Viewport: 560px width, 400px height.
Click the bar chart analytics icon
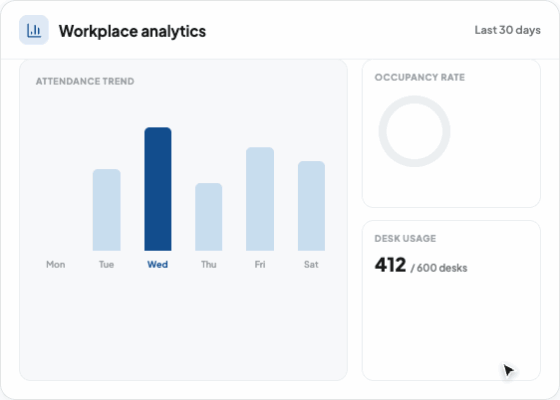click(x=34, y=30)
